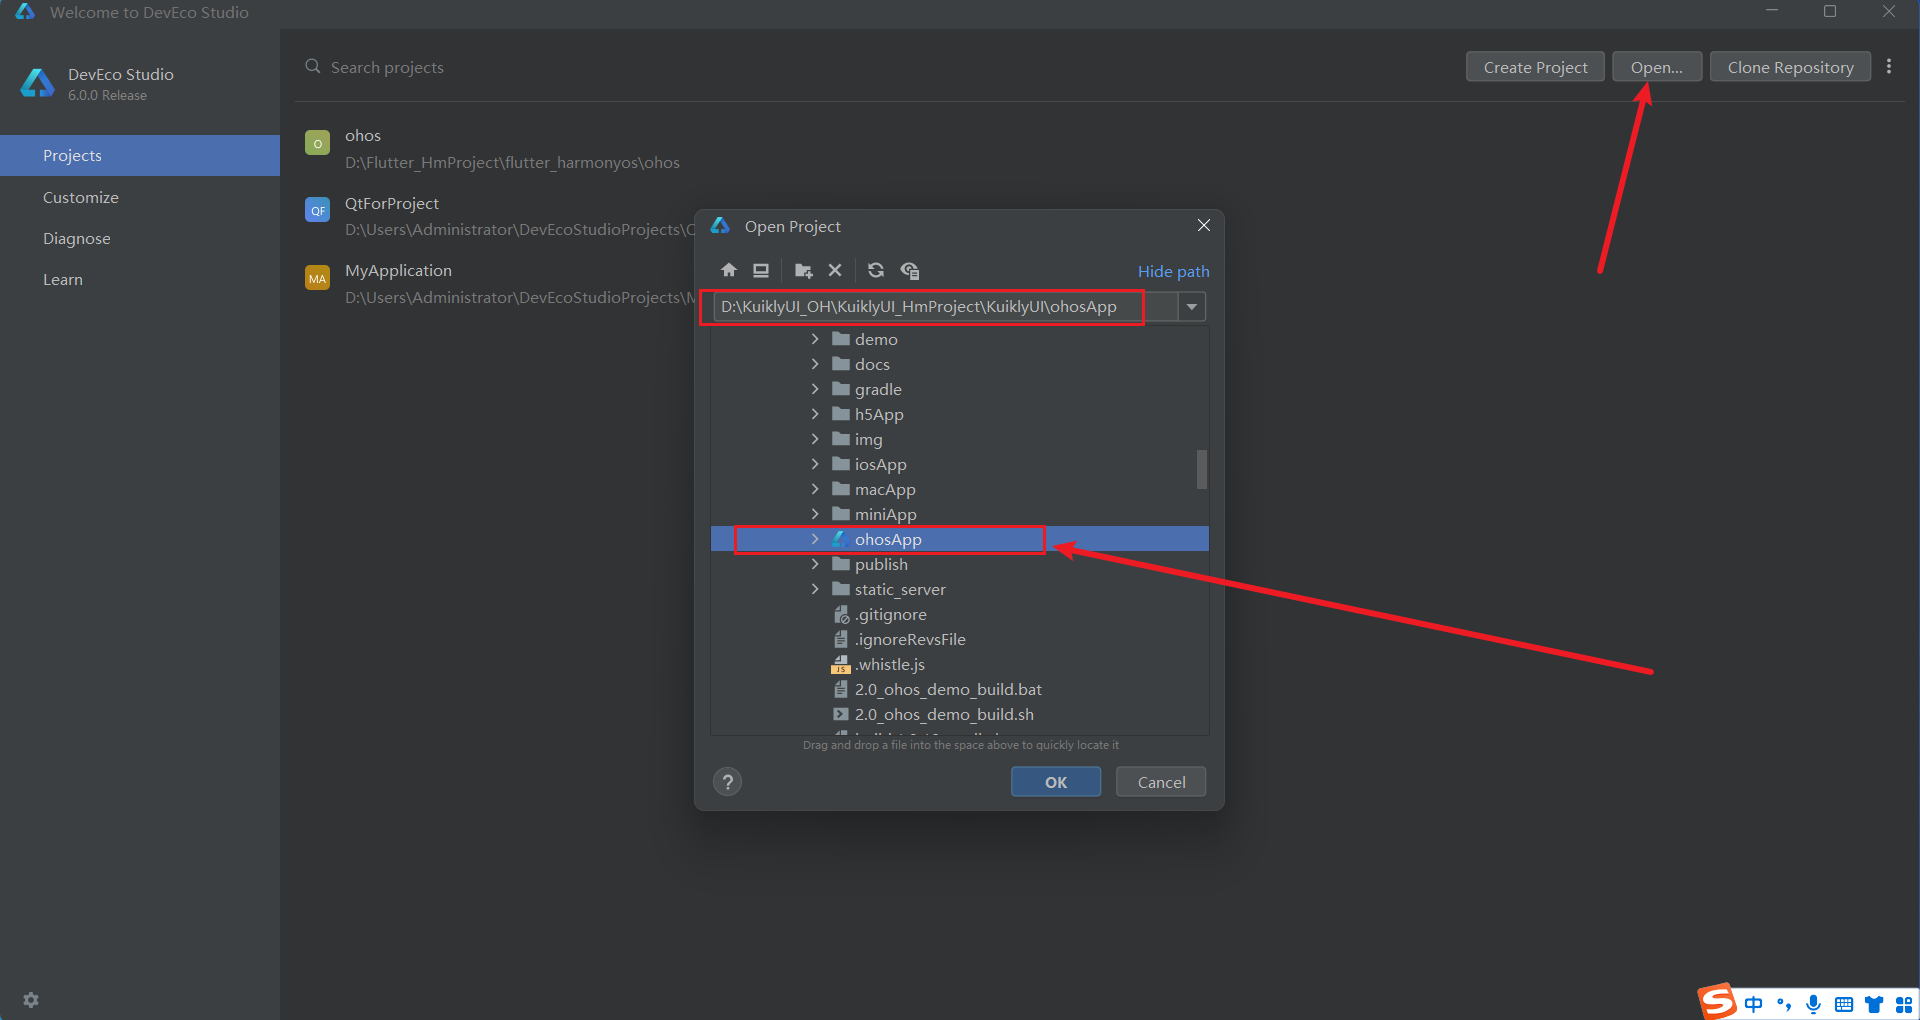This screenshot has width=1920, height=1020.
Task: Click the search magnifier icon
Action: pos(313,66)
